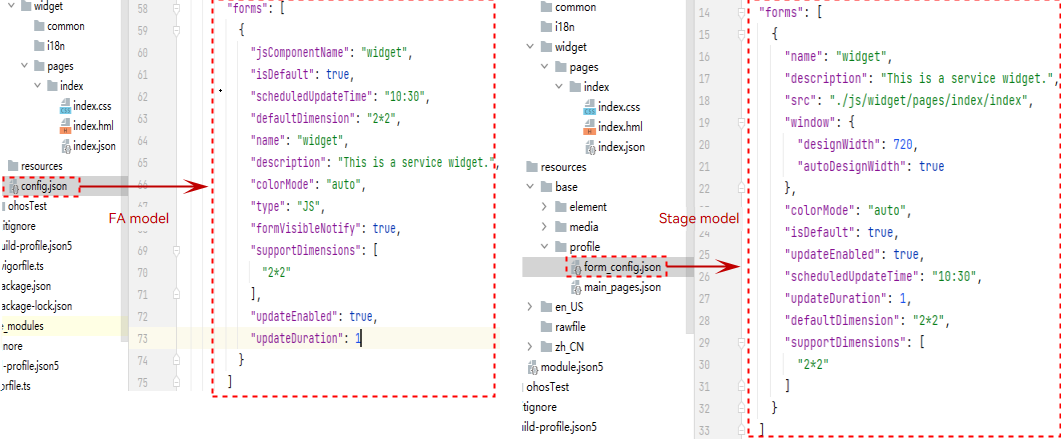Select ackage-lock.json in the FA model tree
The width and height of the screenshot is (1061, 445).
coord(36,306)
